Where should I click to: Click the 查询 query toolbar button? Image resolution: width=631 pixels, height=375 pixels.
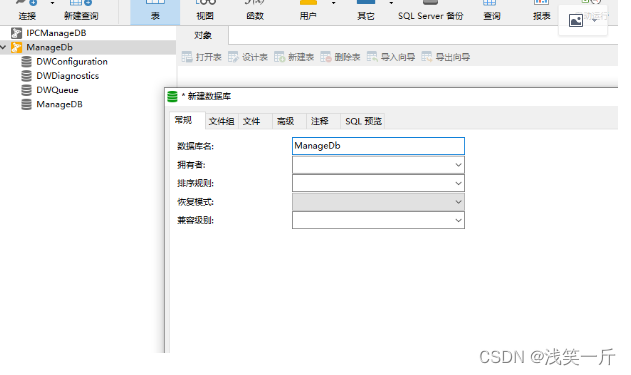[492, 11]
